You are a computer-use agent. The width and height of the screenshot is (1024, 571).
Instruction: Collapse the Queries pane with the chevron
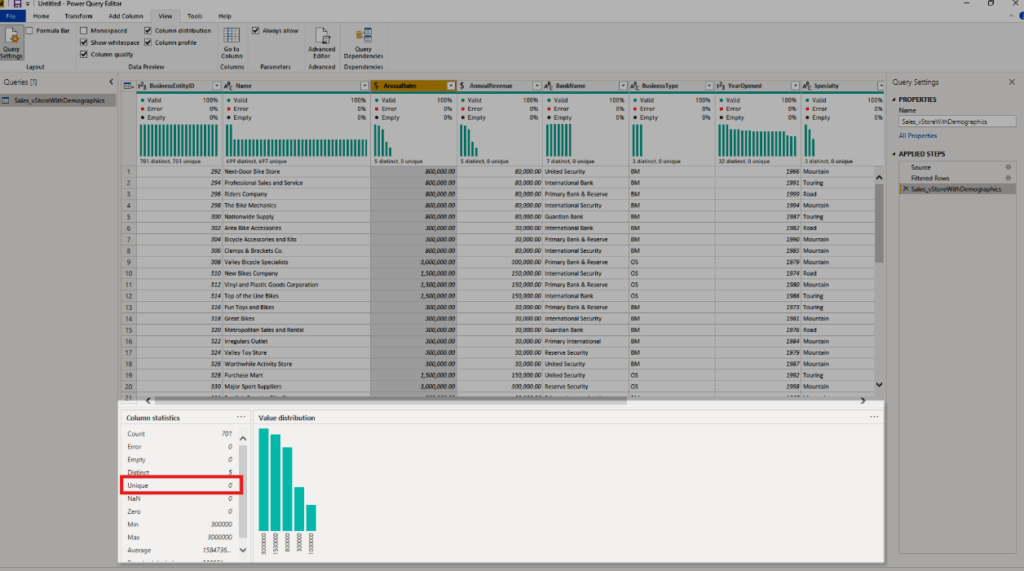point(110,82)
